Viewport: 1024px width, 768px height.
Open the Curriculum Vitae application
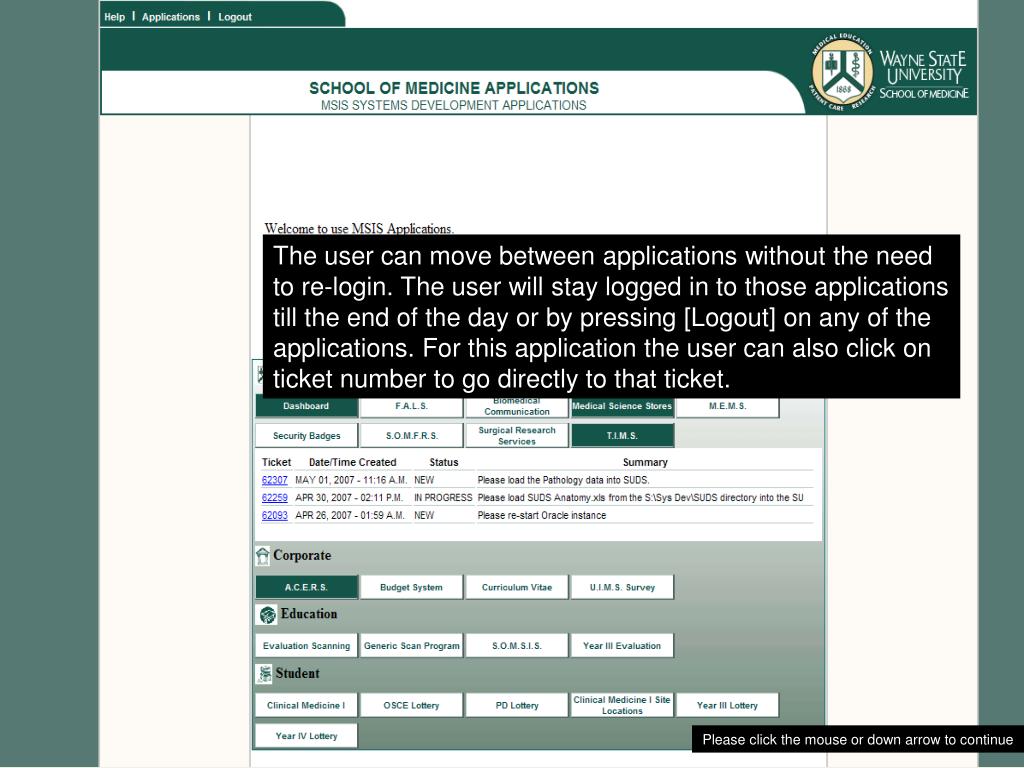(x=517, y=587)
